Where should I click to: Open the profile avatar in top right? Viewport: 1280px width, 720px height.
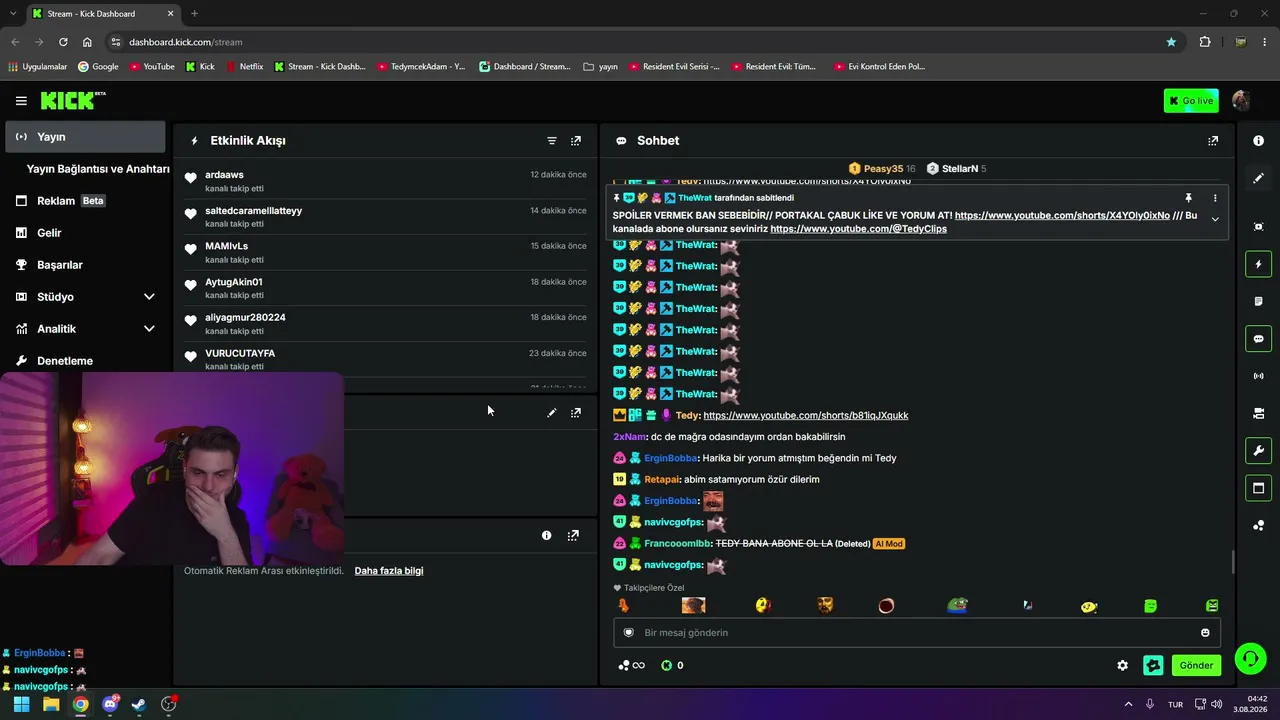coord(1241,101)
